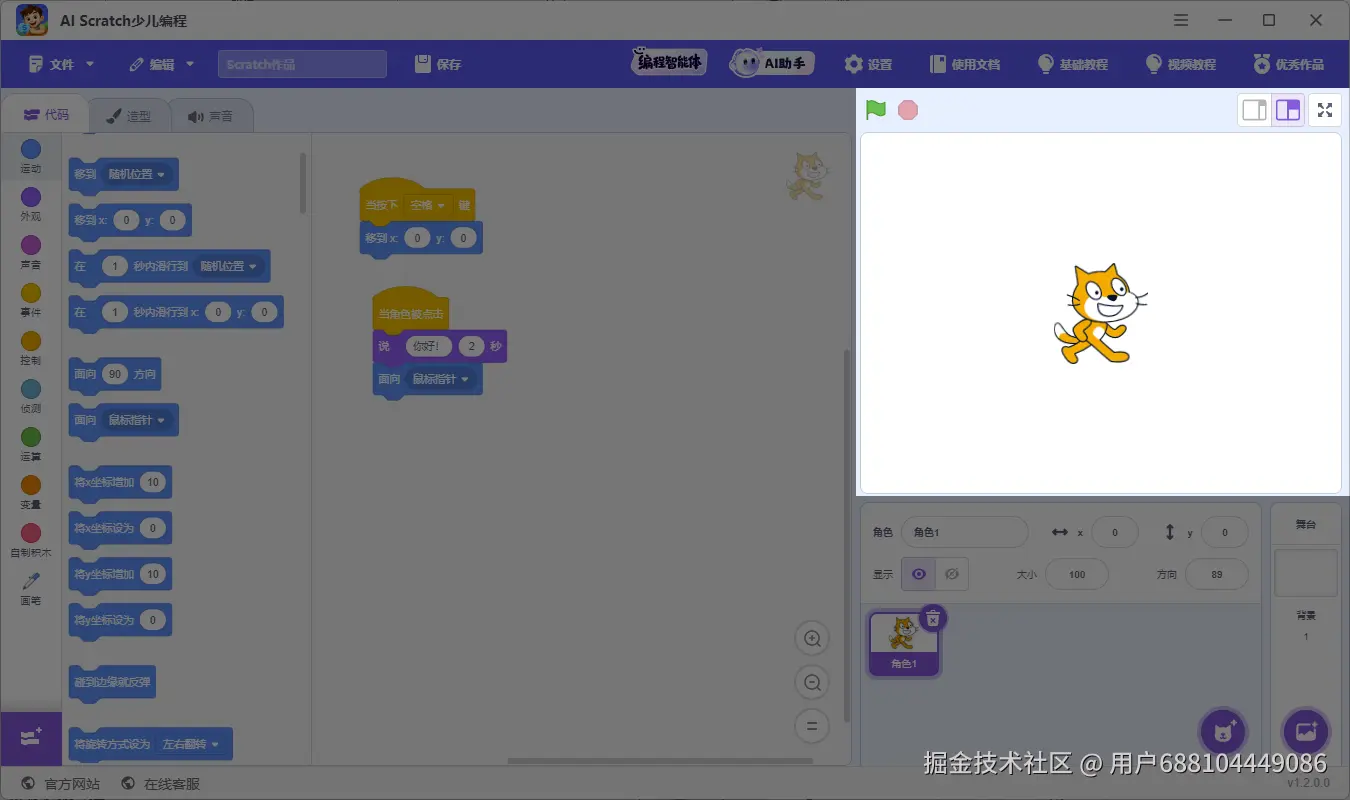
Task: Open the 文件 (File) dropdown menu
Action: 59,62
